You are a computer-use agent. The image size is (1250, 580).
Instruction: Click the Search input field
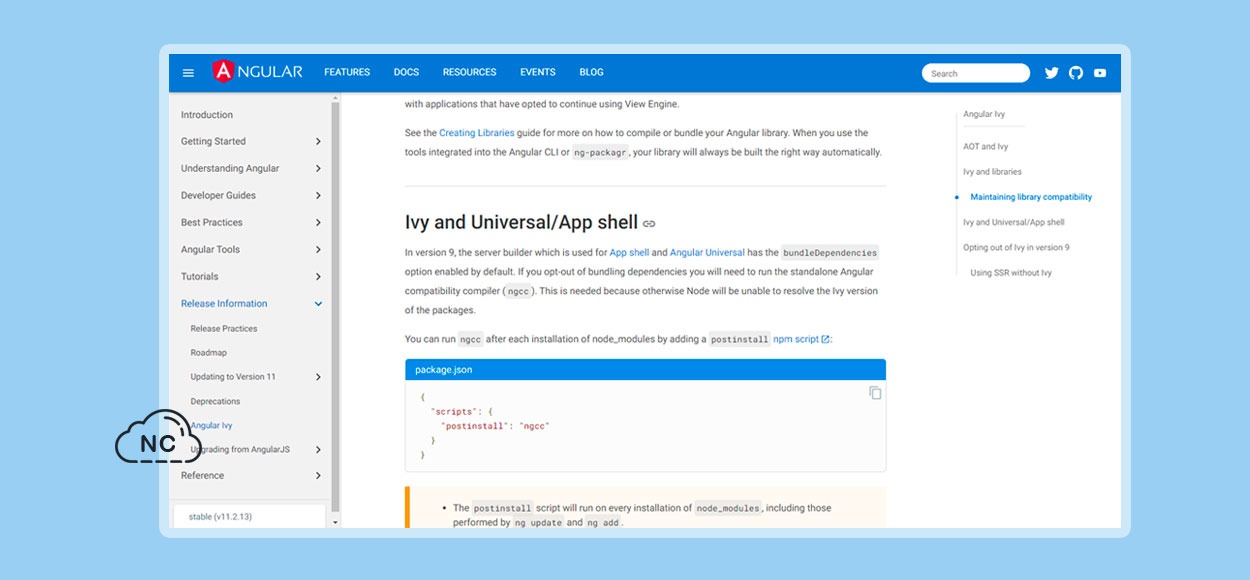[x=976, y=73]
